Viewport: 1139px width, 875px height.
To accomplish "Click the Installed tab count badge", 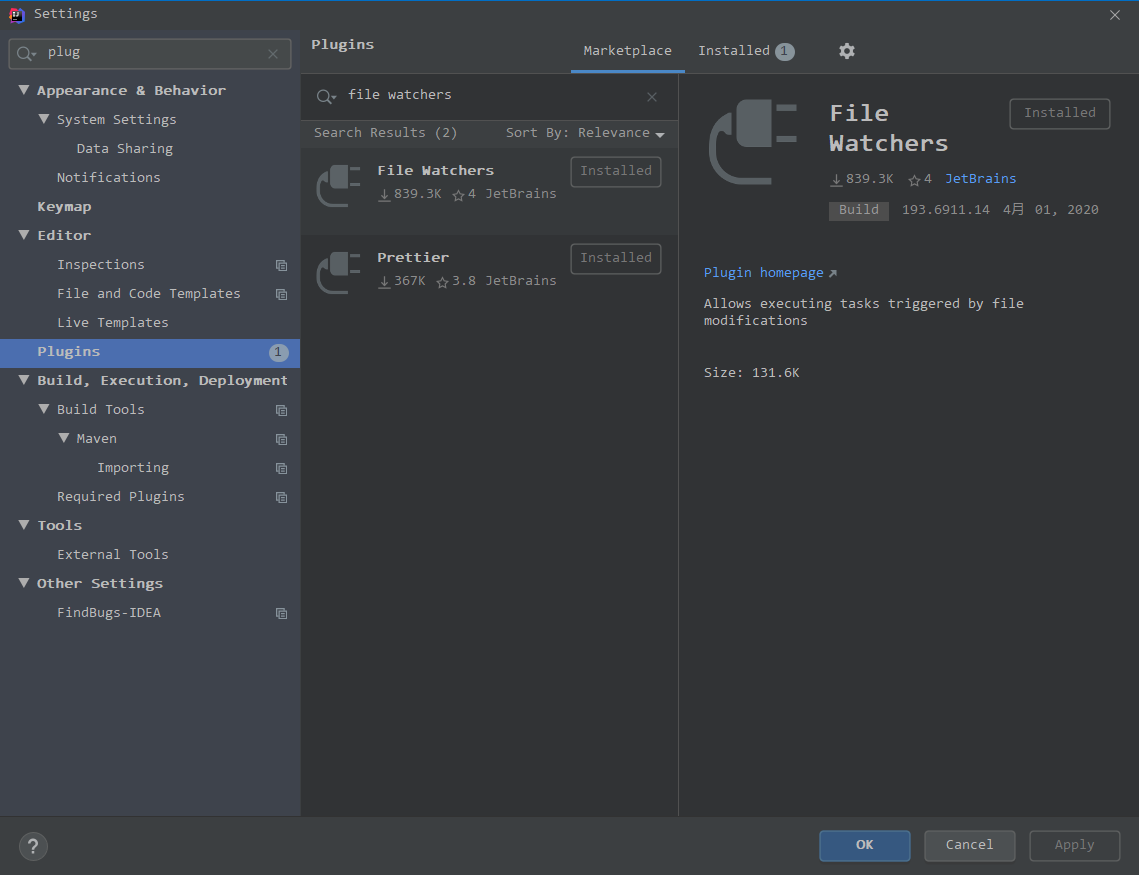I will pos(785,52).
